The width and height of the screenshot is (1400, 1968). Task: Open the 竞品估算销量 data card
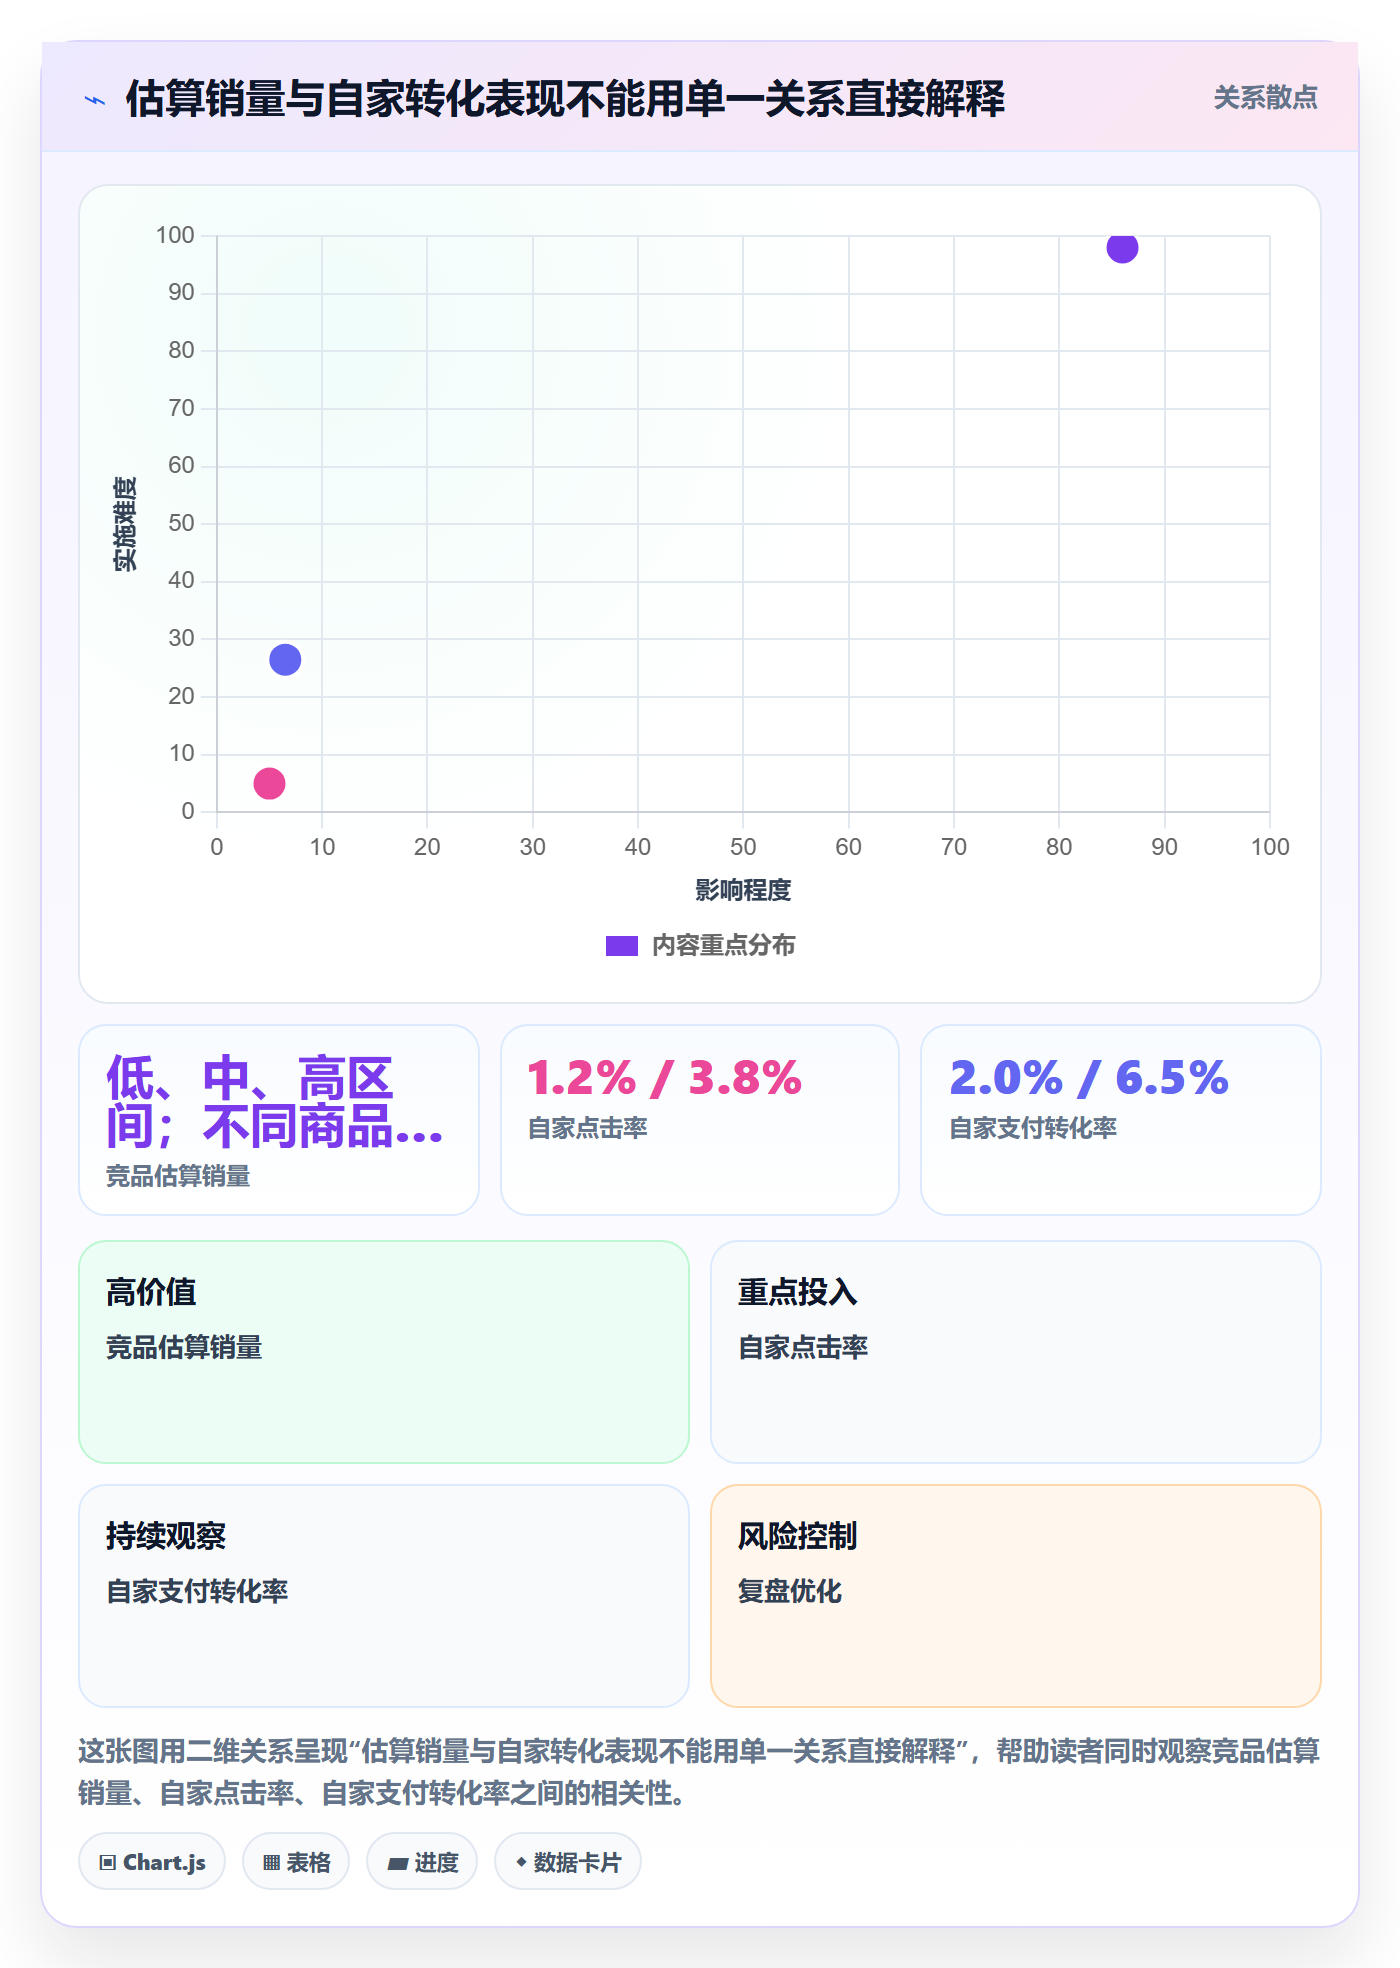pos(279,1120)
